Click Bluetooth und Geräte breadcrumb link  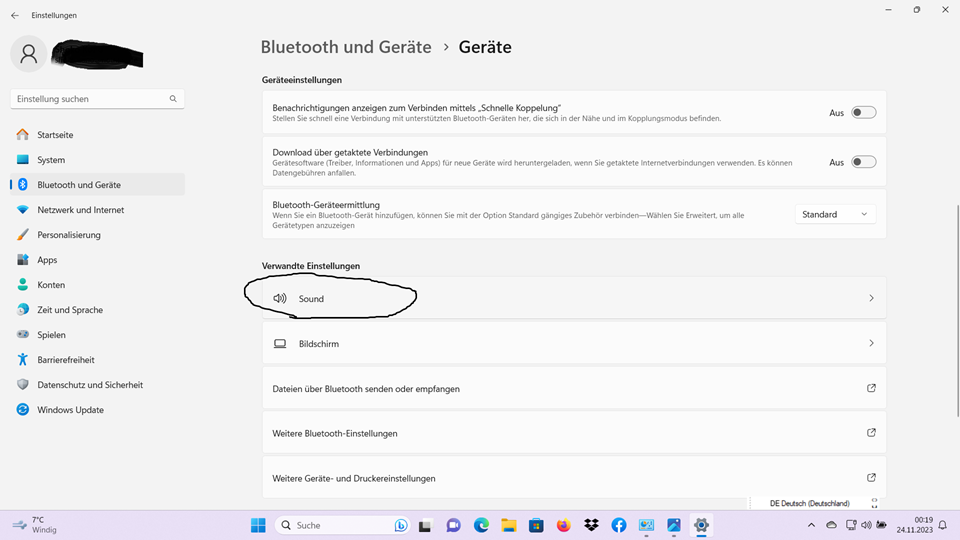point(346,47)
